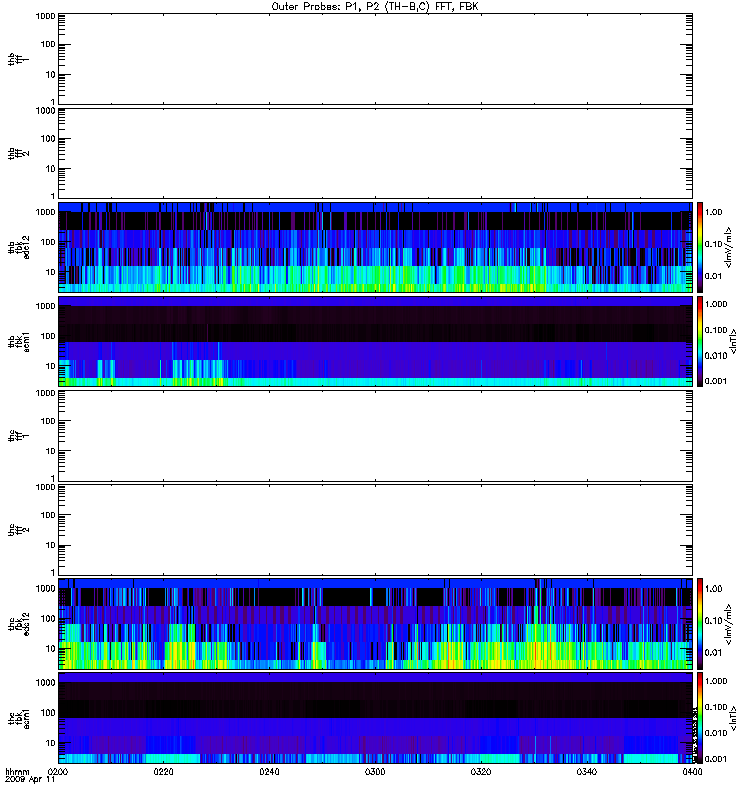This screenshot has height=800, width=750.
Task: Click the '<|nT|>' unit label beside thb scm1 color bar
Action: (x=733, y=341)
